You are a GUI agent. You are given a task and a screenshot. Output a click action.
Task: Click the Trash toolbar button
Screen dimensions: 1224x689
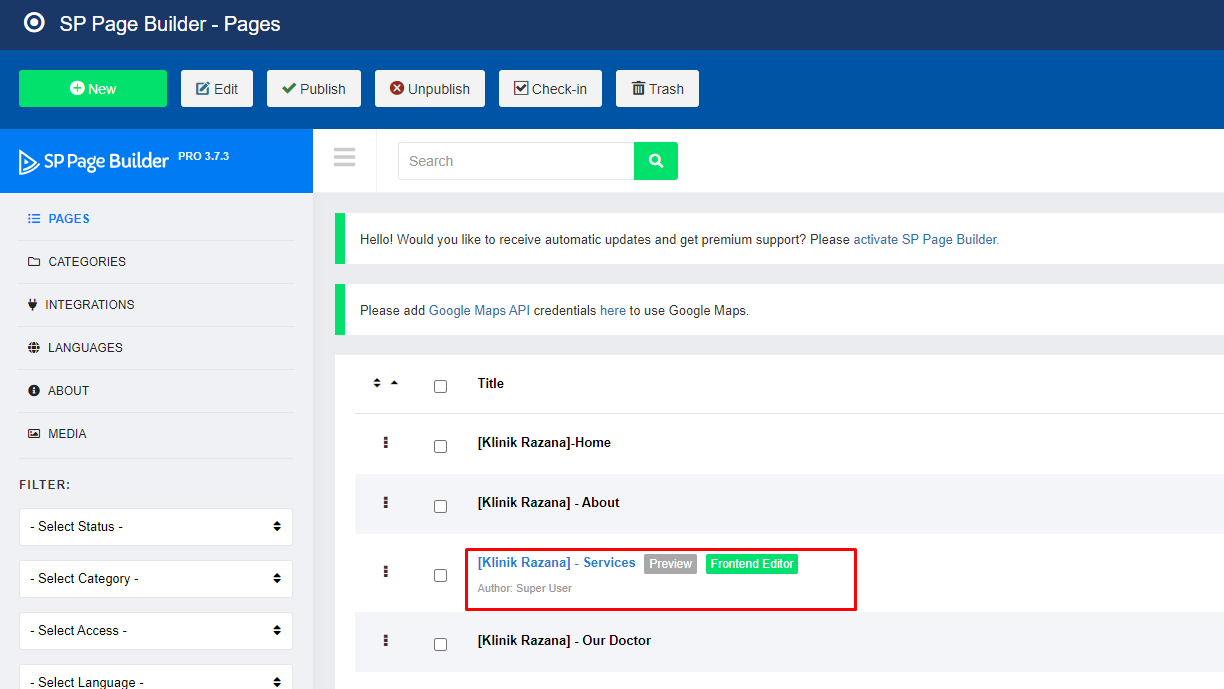coord(657,88)
